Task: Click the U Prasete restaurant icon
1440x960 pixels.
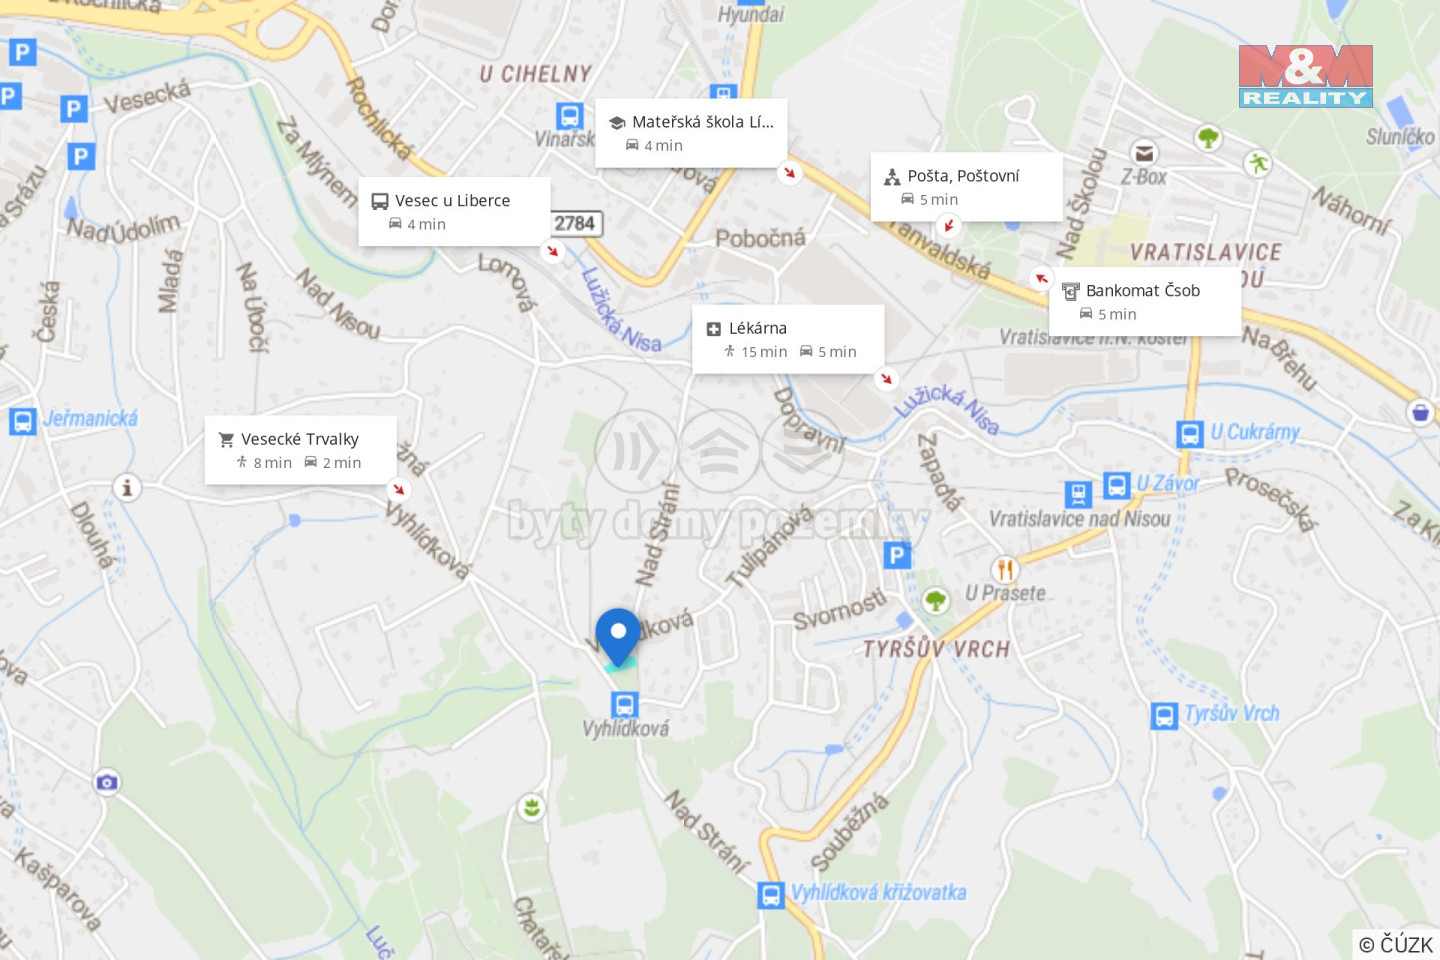Action: (x=1005, y=570)
